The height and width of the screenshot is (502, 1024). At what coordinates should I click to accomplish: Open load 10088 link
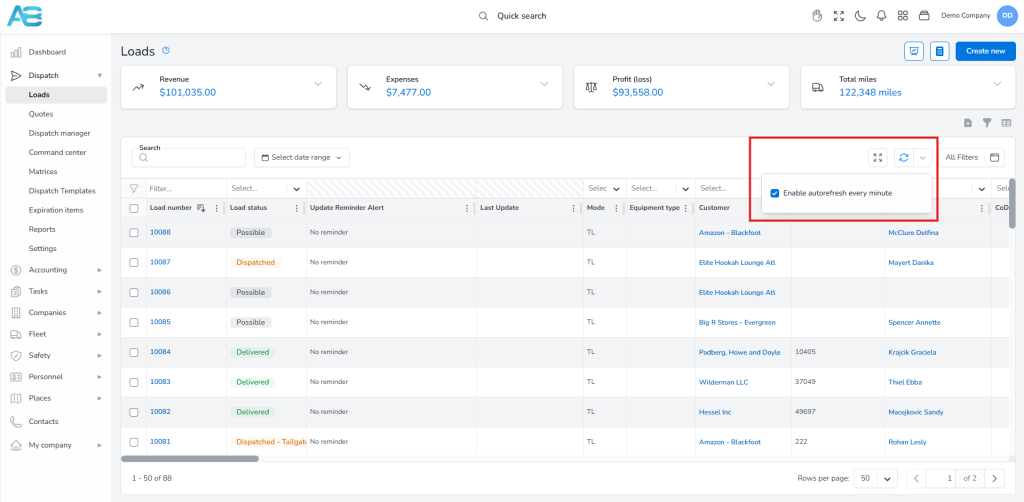point(160,232)
